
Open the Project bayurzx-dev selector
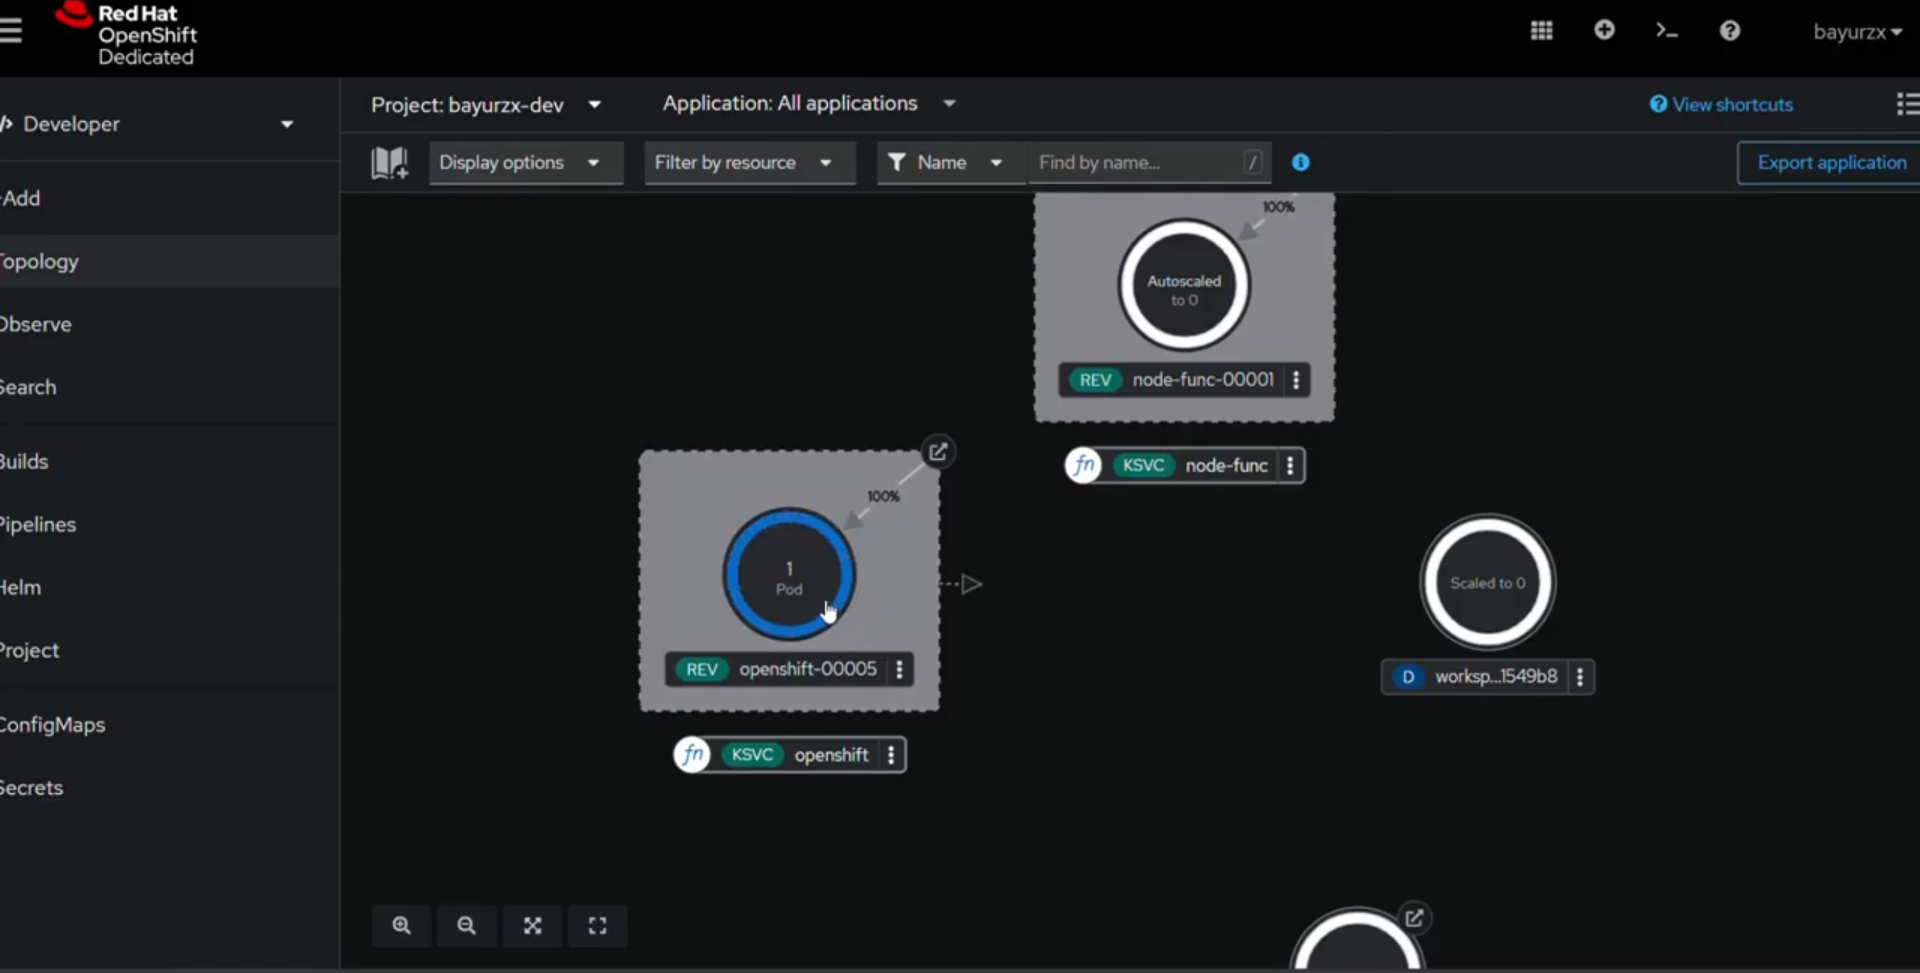click(x=486, y=105)
